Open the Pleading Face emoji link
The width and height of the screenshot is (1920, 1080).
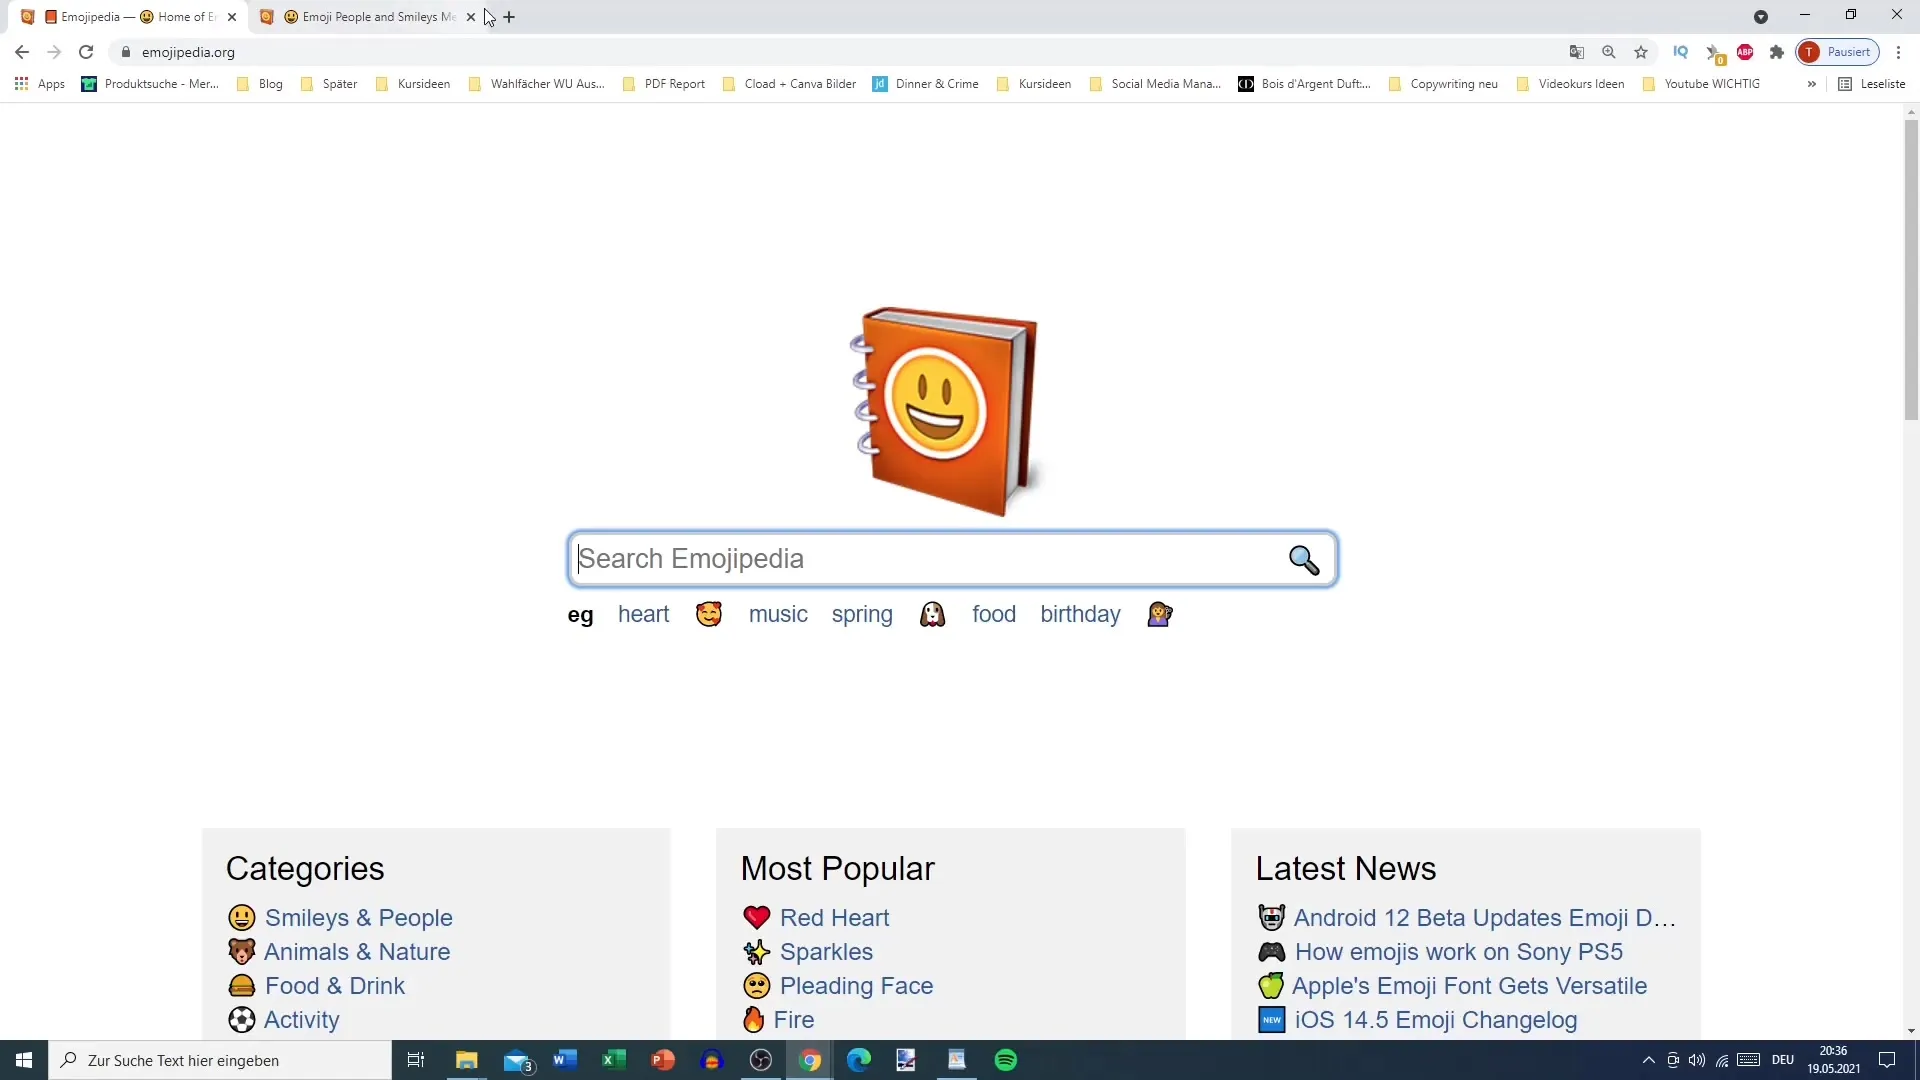click(856, 986)
